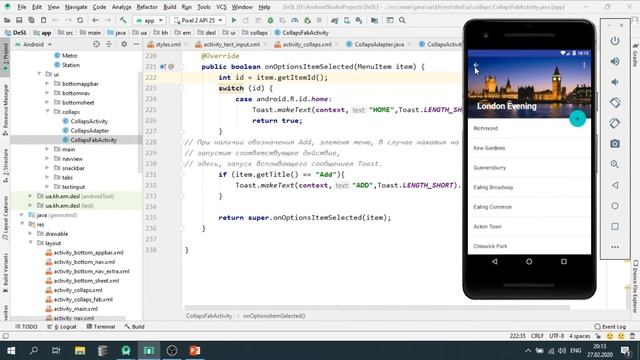The image size is (640, 360).
Task: Expand the snackbar folder
Action: pos(47,168)
